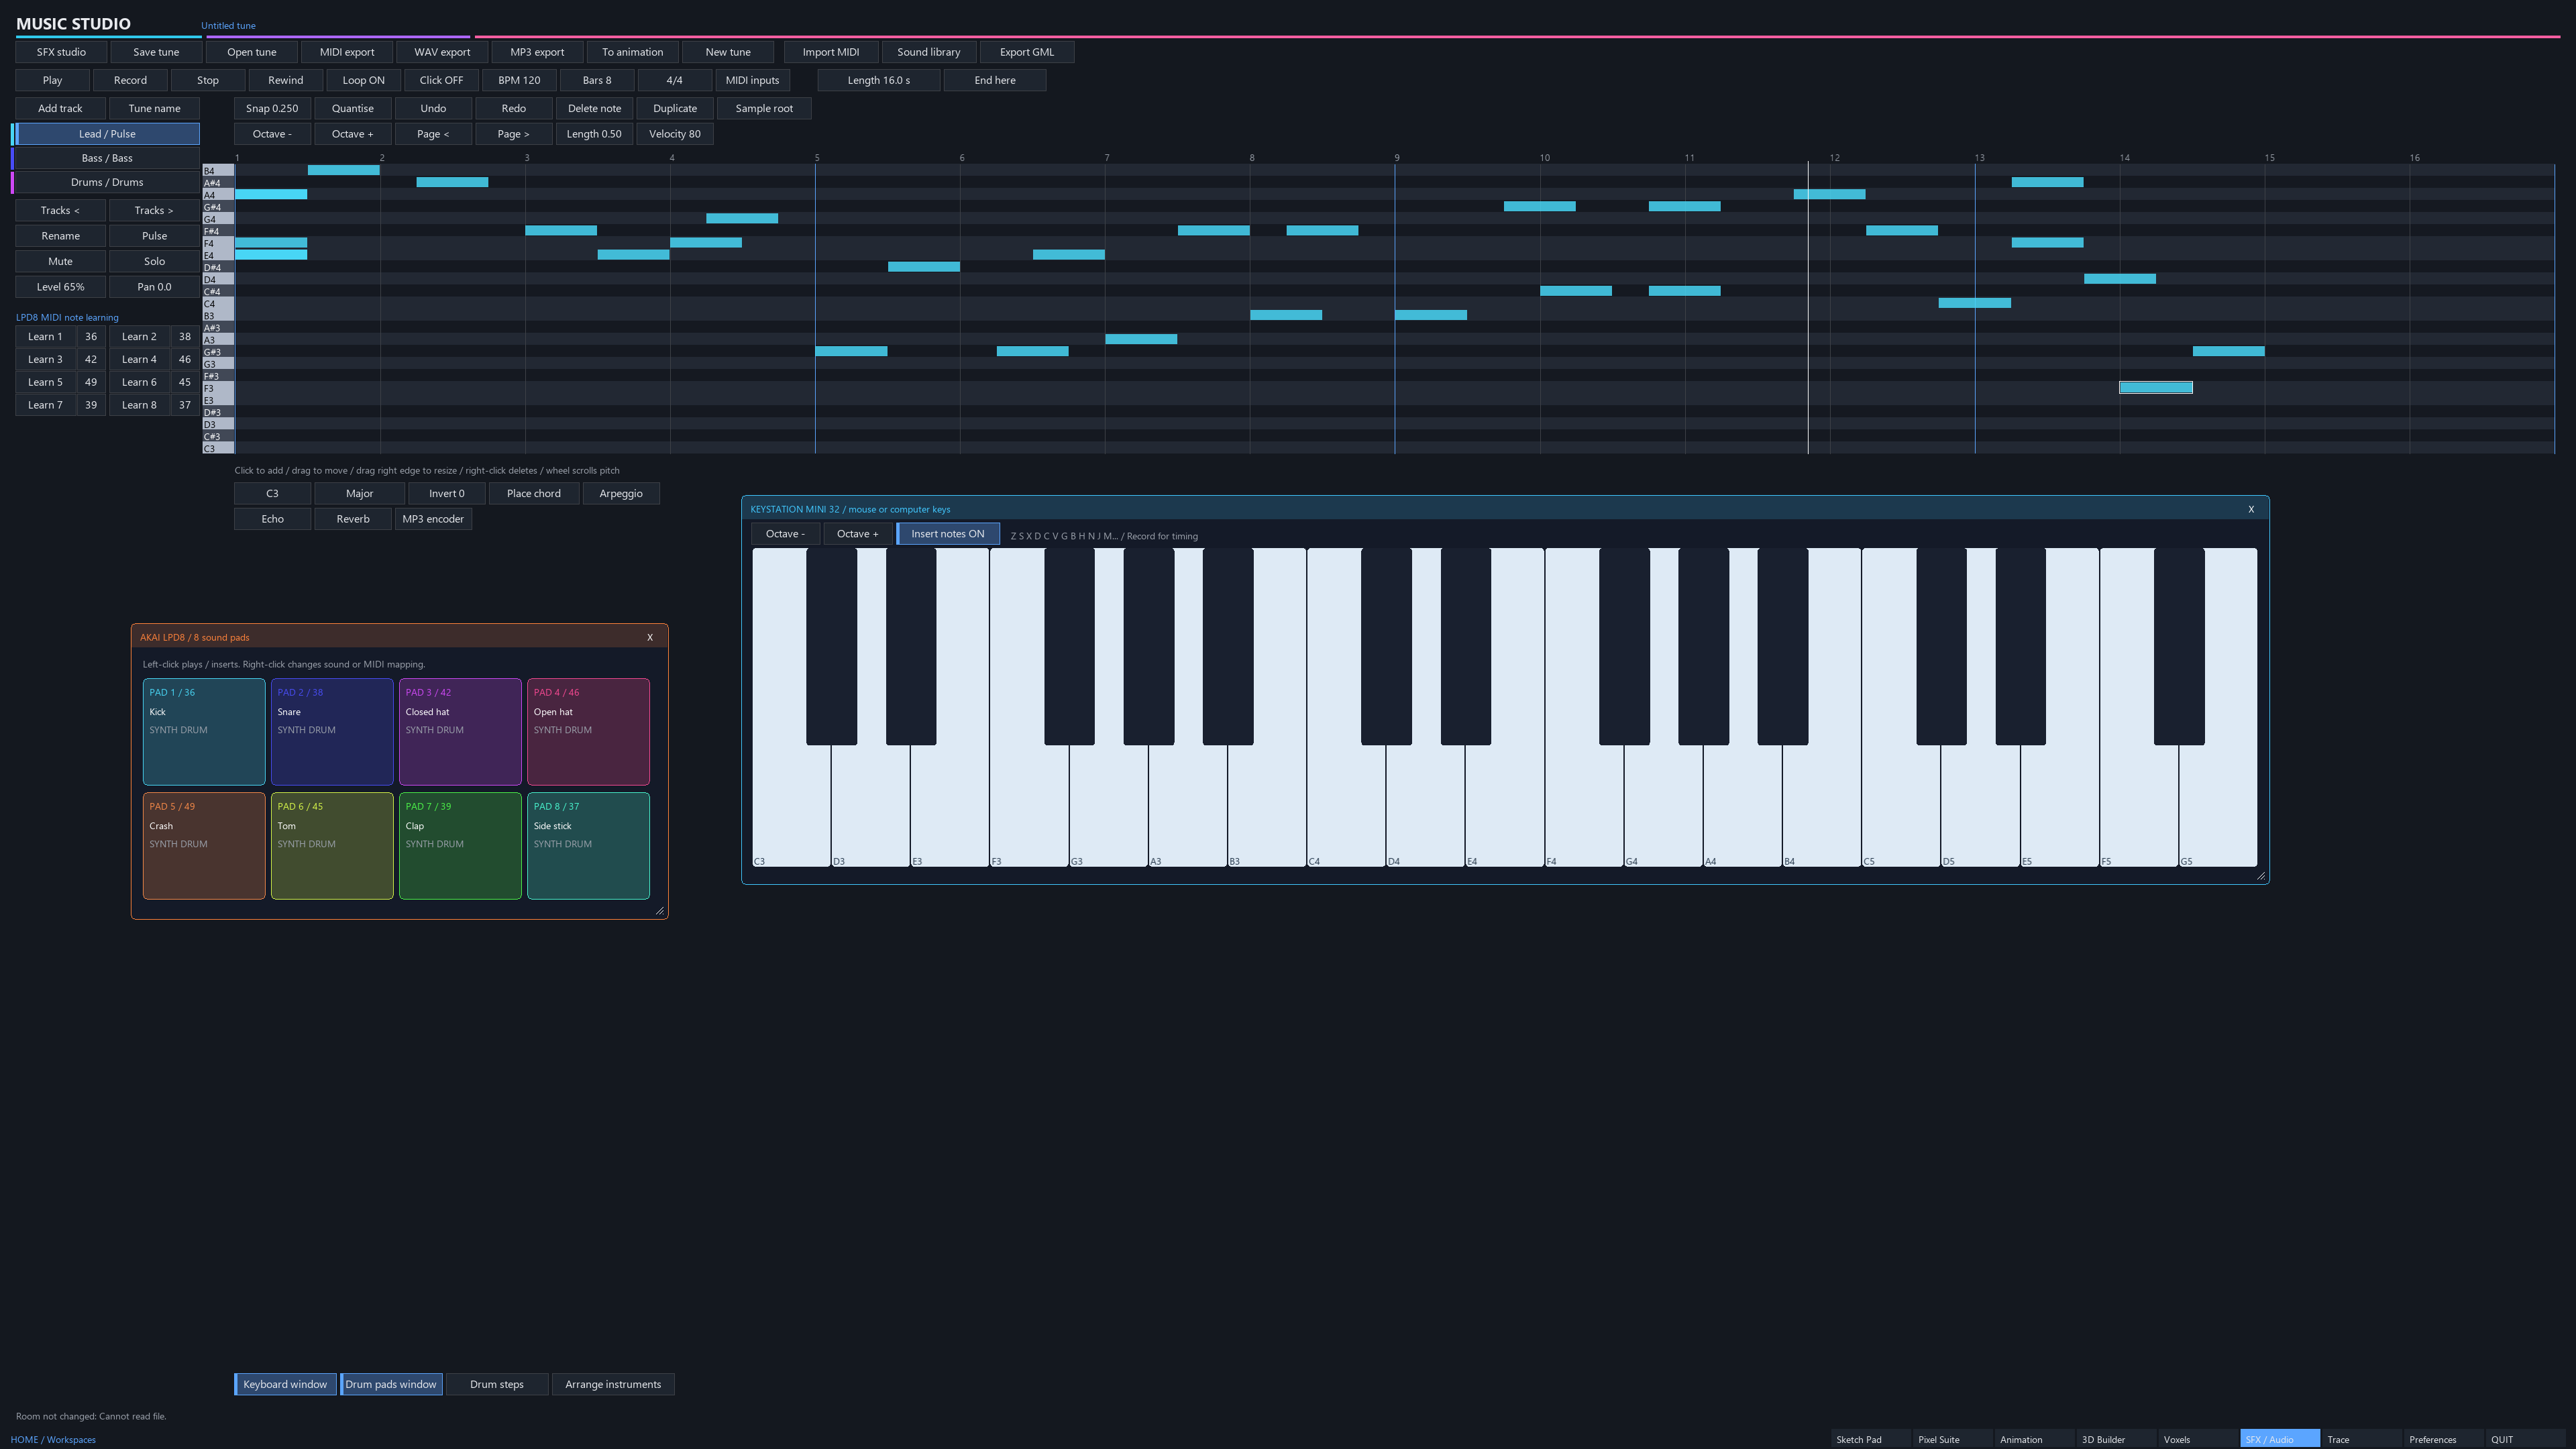Trigger the Kick pad (PAD 1)
The height and width of the screenshot is (1449, 2576).
(204, 732)
